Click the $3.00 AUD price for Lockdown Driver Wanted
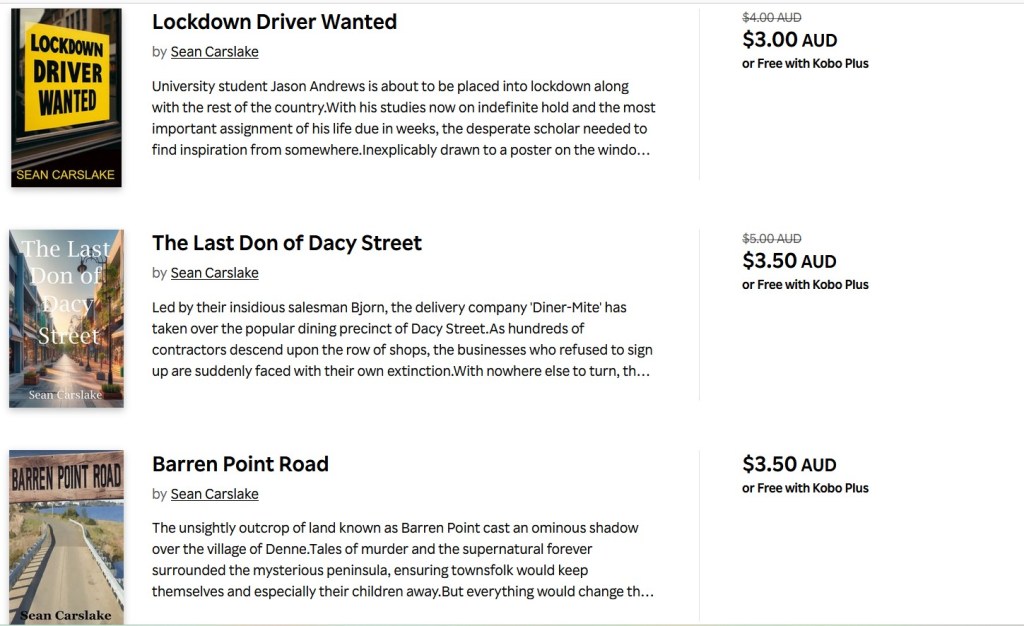The width and height of the screenshot is (1024, 626). pyautogui.click(x=789, y=40)
